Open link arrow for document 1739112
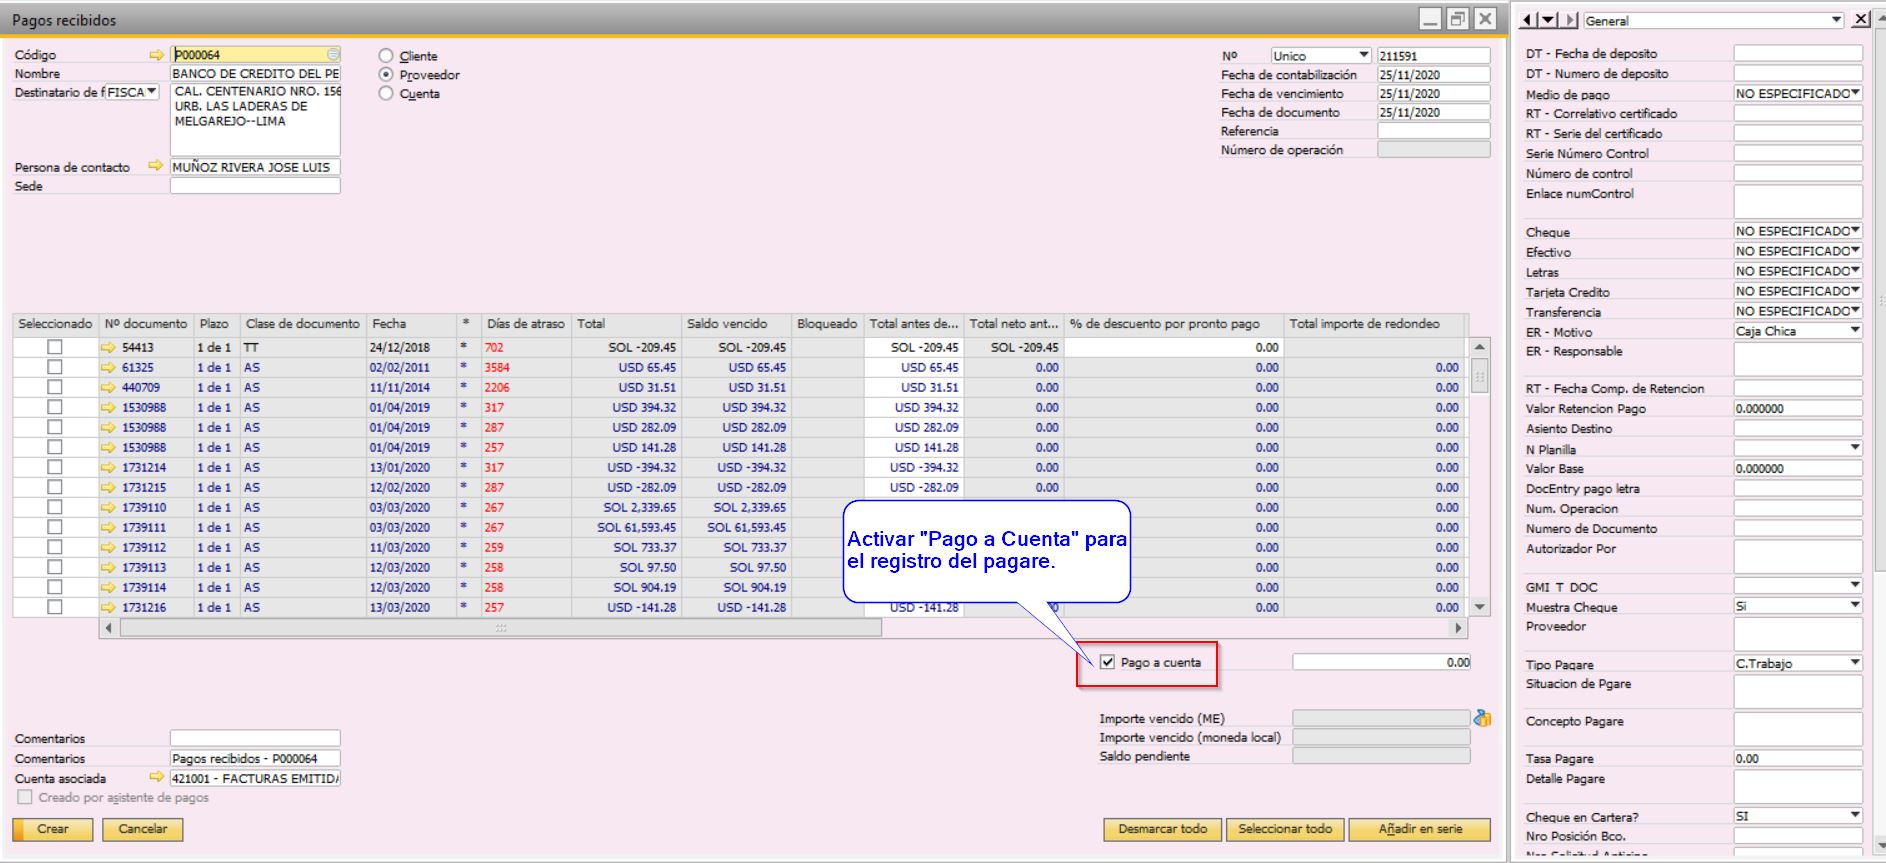Screen dimensions: 1886x863 109,547
